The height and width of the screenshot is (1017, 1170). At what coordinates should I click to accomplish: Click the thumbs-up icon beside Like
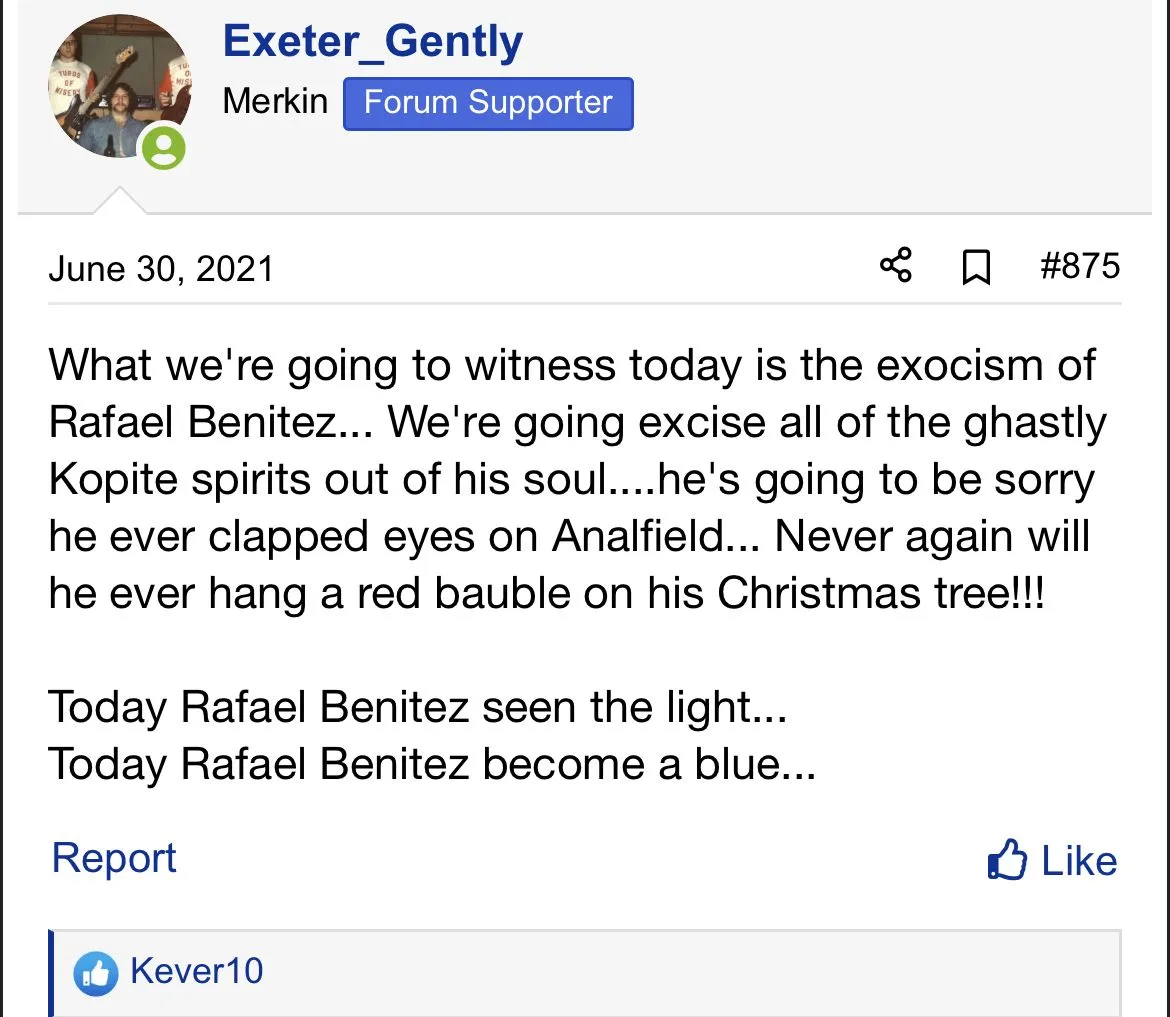(1006, 861)
